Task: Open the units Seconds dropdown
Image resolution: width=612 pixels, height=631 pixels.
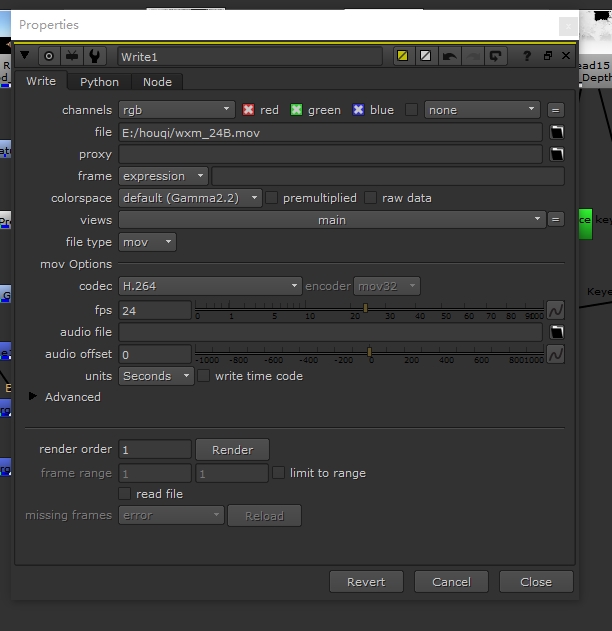Action: [x=156, y=376]
